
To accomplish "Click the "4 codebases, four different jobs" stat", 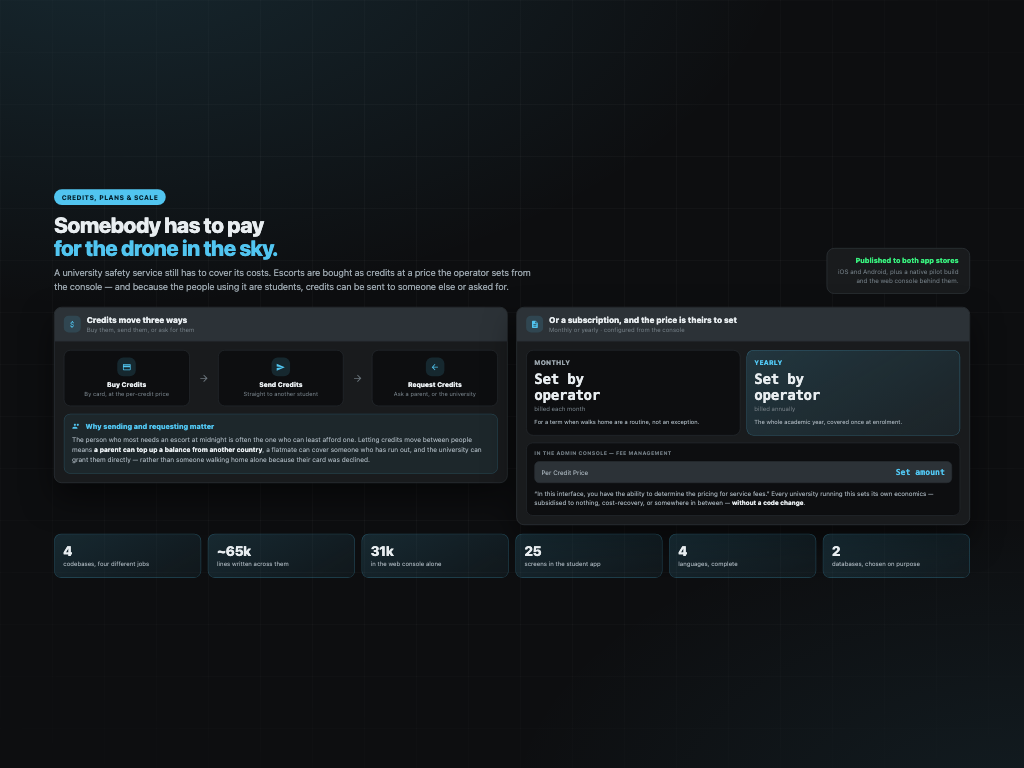I will point(127,556).
